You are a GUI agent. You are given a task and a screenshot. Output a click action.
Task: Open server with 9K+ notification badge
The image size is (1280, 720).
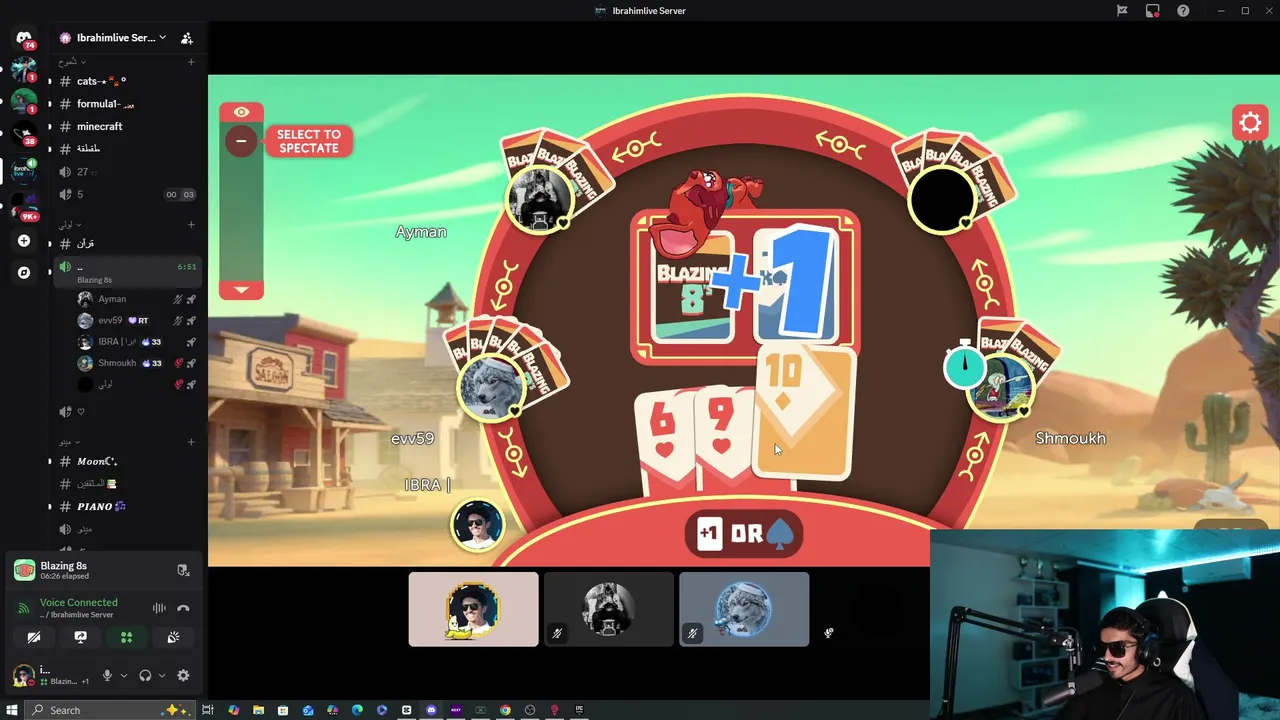24,206
